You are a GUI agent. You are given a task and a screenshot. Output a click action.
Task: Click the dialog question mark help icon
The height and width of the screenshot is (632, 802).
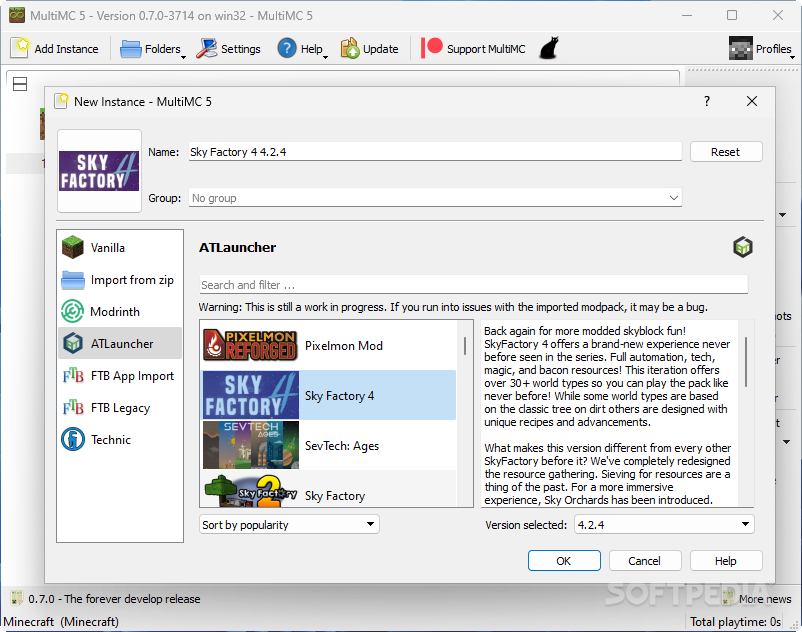707,101
